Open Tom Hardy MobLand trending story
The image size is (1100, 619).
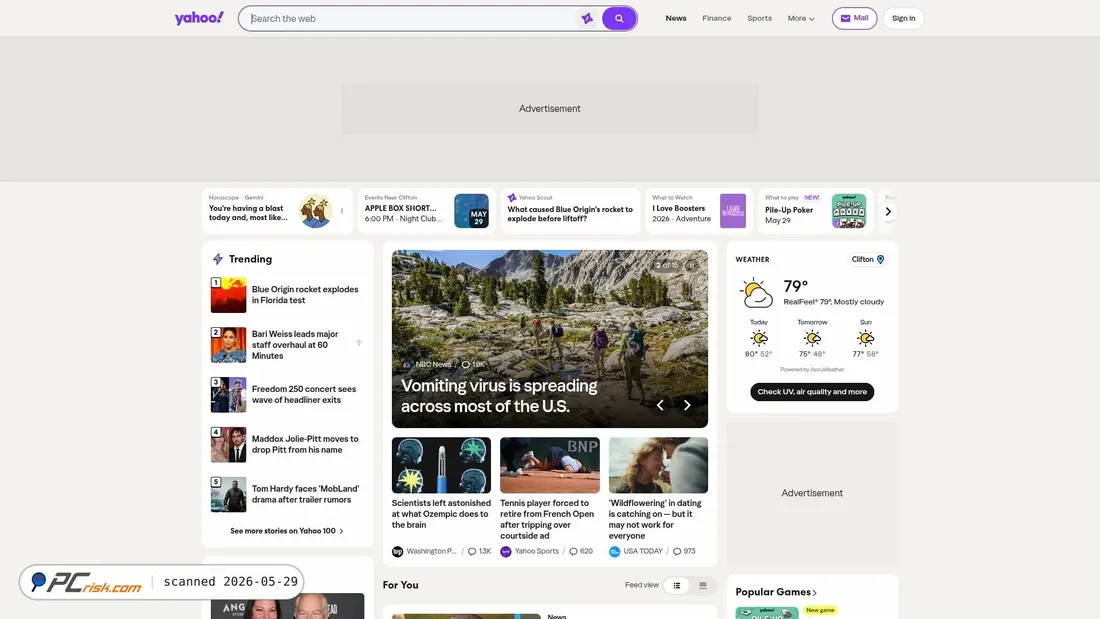pyautogui.click(x=305, y=494)
